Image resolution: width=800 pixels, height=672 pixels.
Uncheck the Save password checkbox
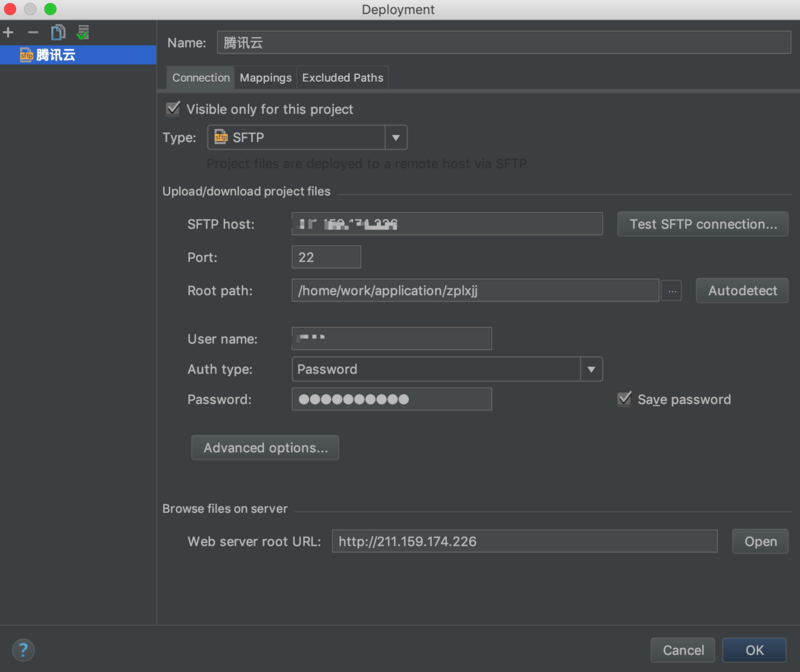[x=624, y=399]
